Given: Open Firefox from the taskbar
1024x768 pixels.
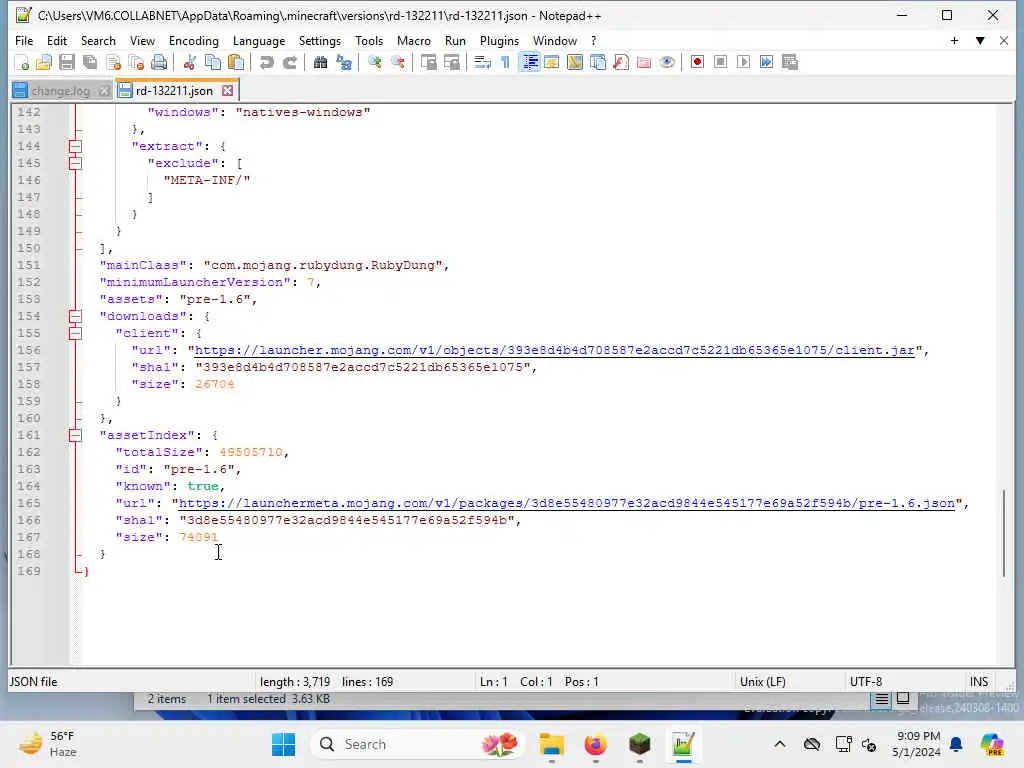Looking at the screenshot, I should coord(596,744).
